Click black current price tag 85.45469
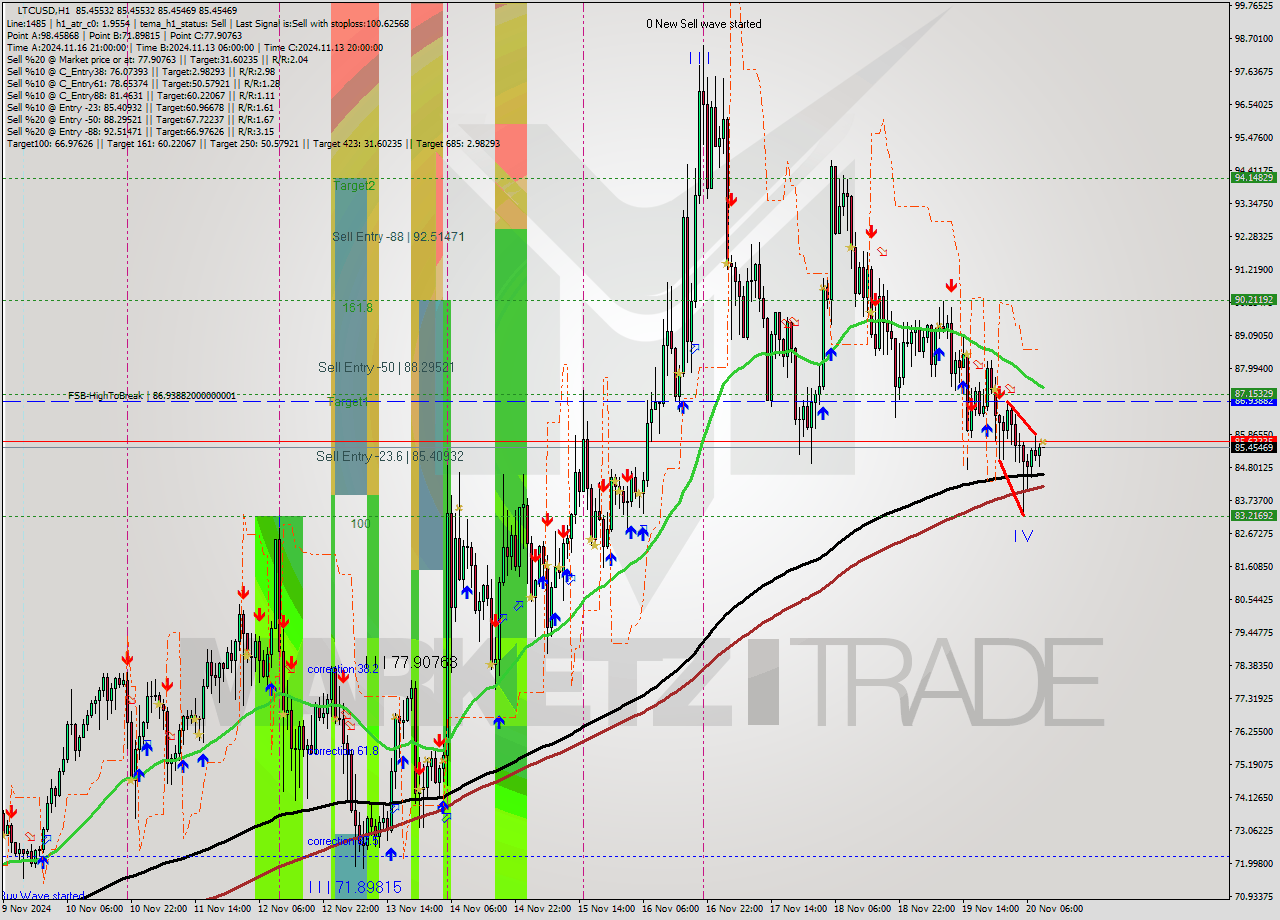This screenshot has width=1280, height=920. pos(1253,447)
